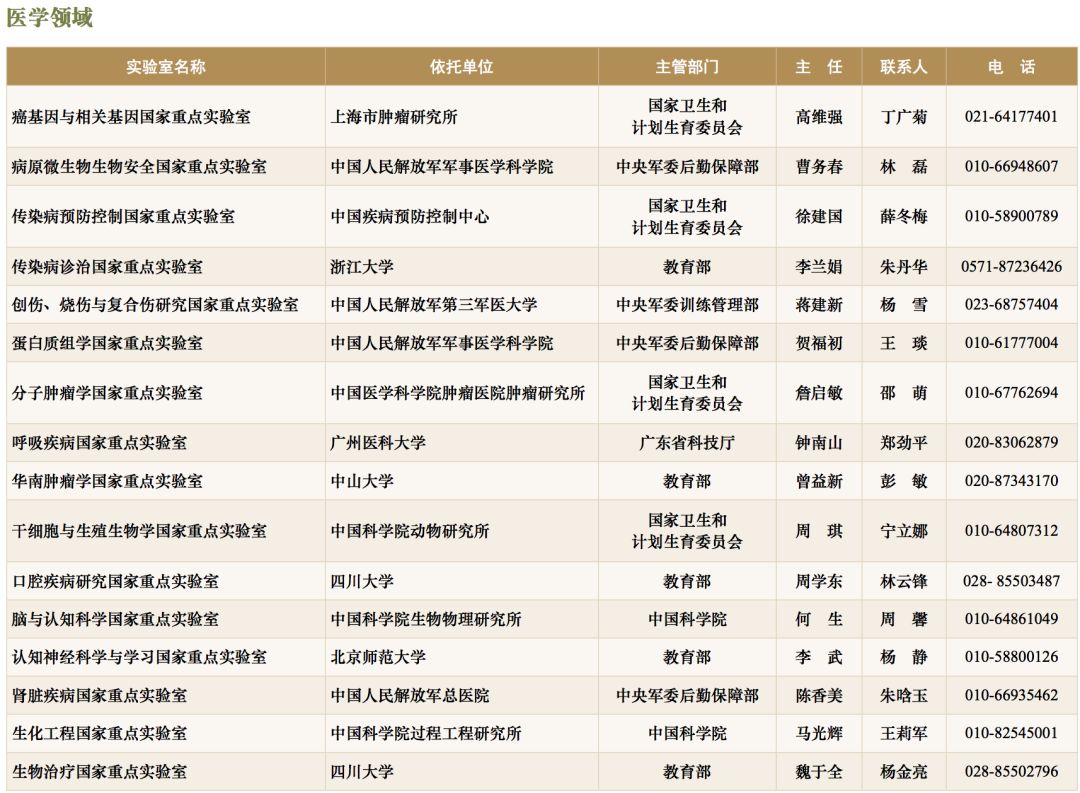Screen dimensions: 1080x793
Task: Click the 实验室名称 column header
Action: (x=165, y=67)
